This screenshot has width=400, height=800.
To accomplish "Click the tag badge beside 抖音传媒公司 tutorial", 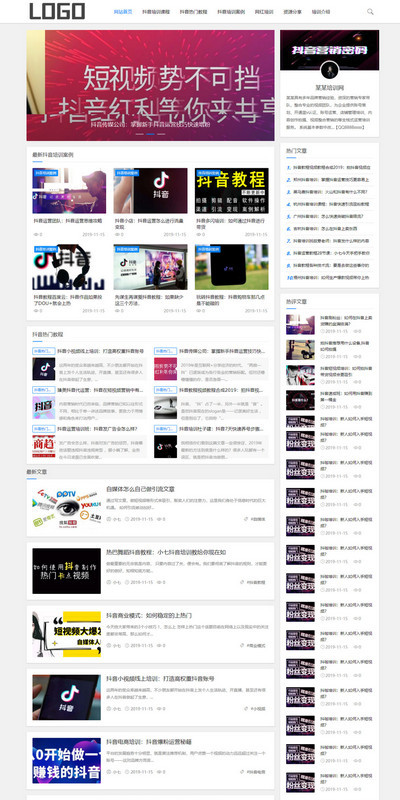I will (x=165, y=352).
